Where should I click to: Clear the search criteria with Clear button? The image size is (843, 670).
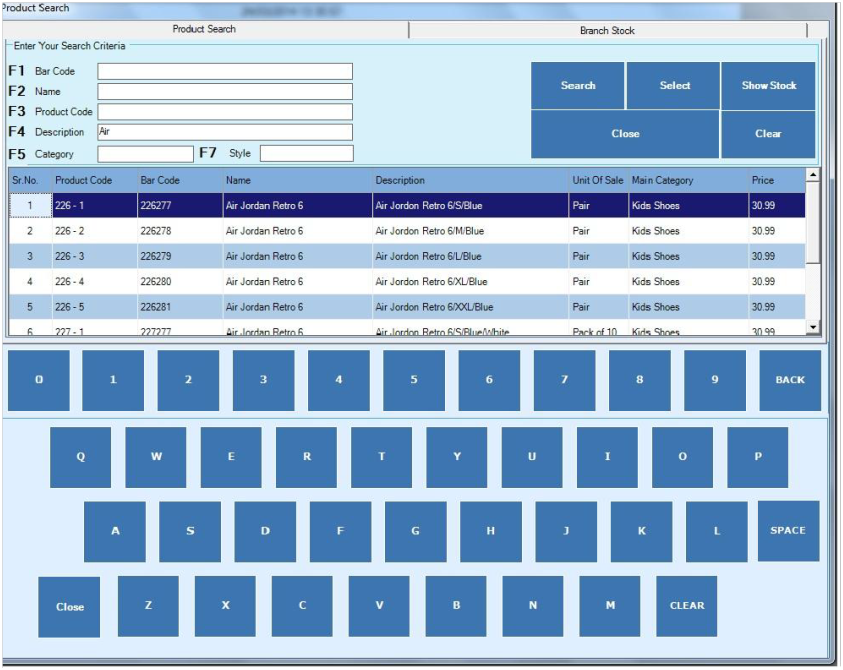tap(768, 134)
